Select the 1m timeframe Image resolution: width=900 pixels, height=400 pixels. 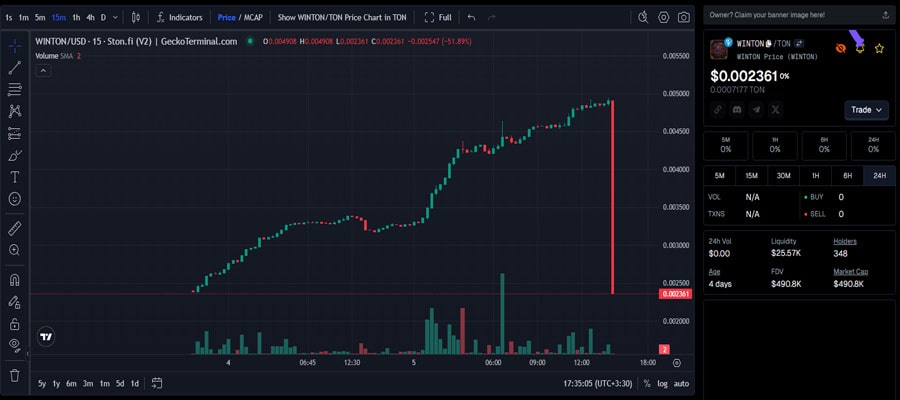click(24, 17)
